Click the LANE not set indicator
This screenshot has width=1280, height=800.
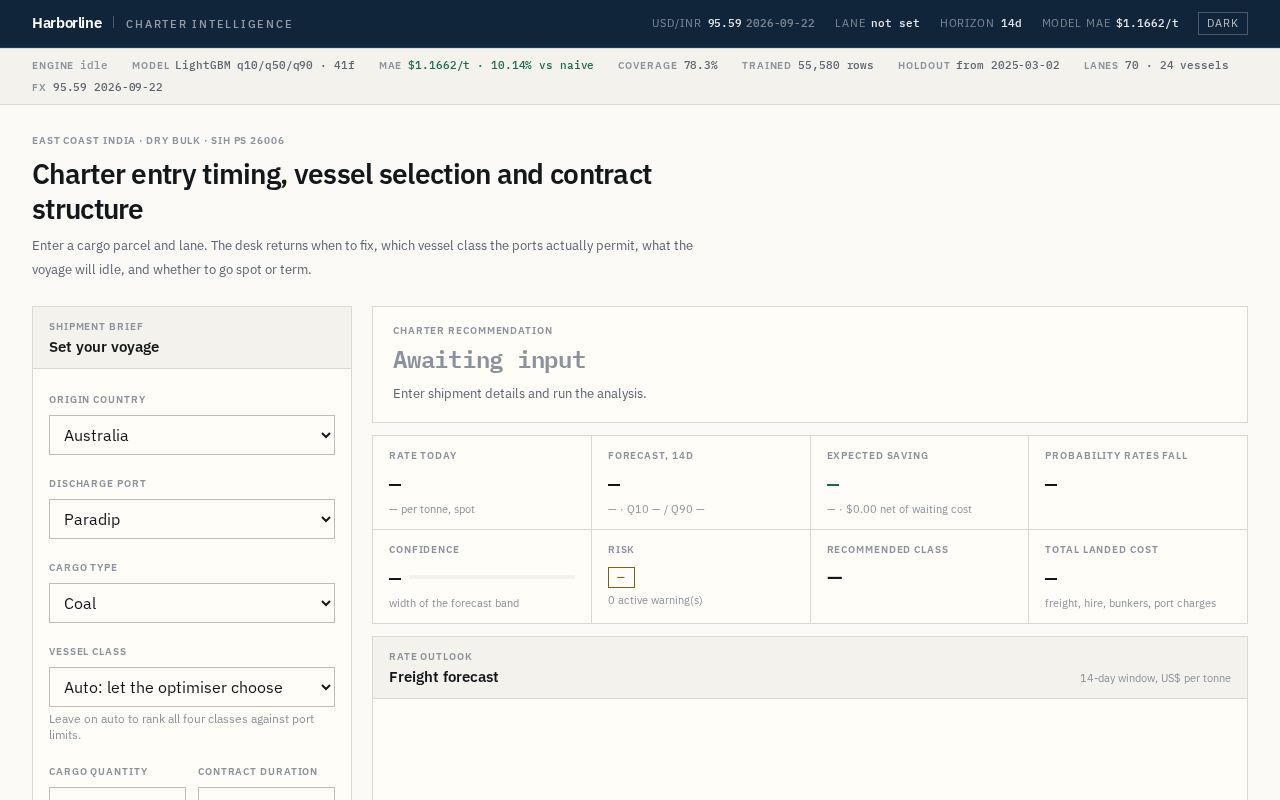pos(877,23)
